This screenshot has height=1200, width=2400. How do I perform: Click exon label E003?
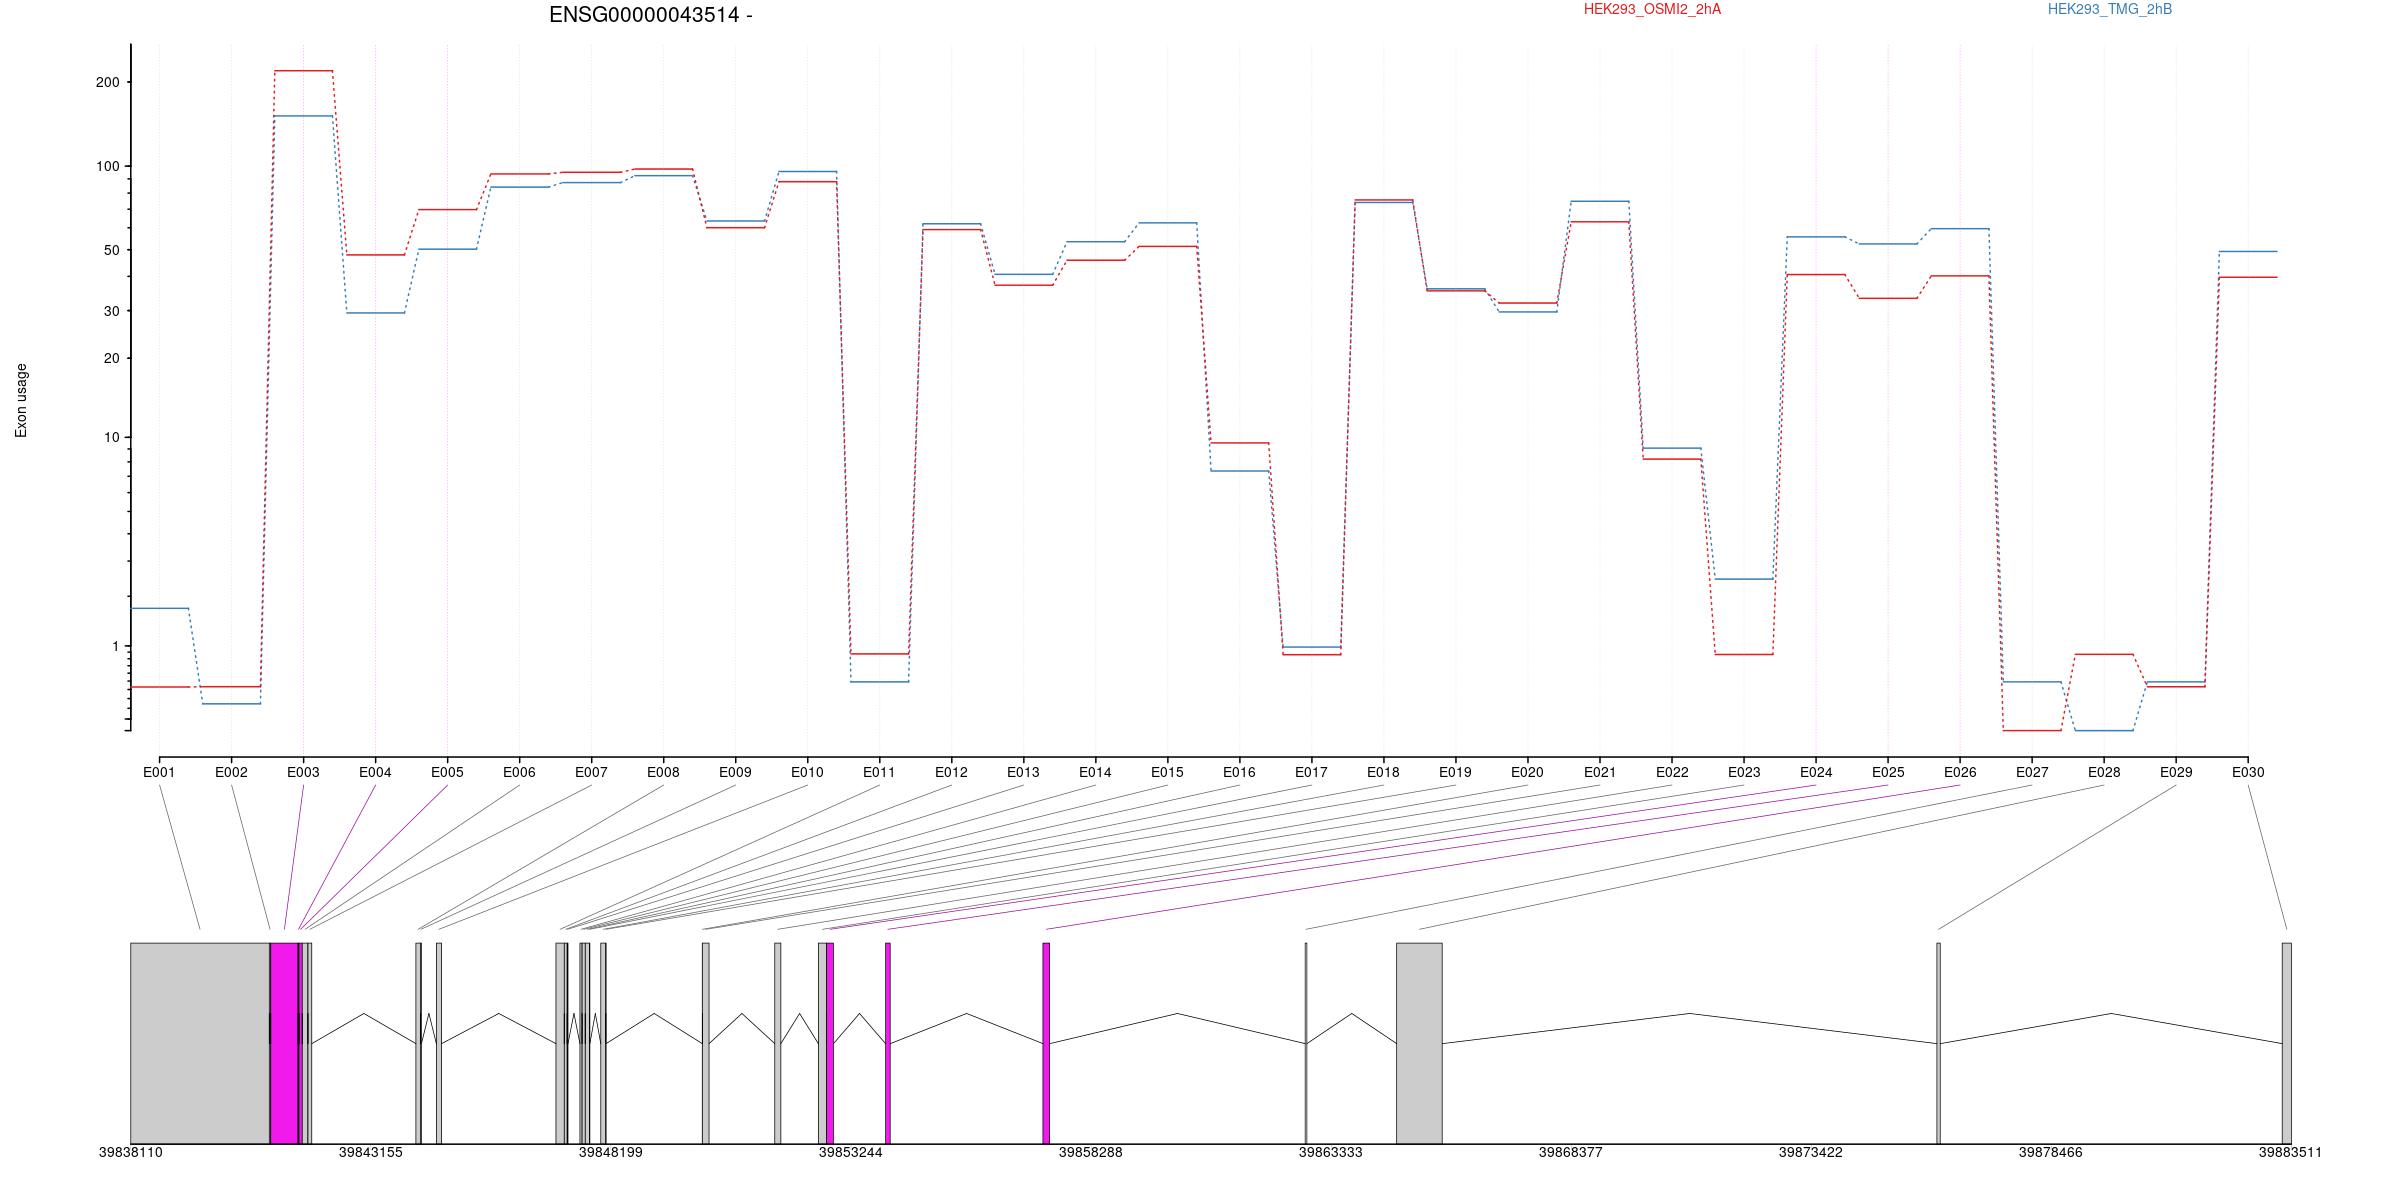coord(303,772)
